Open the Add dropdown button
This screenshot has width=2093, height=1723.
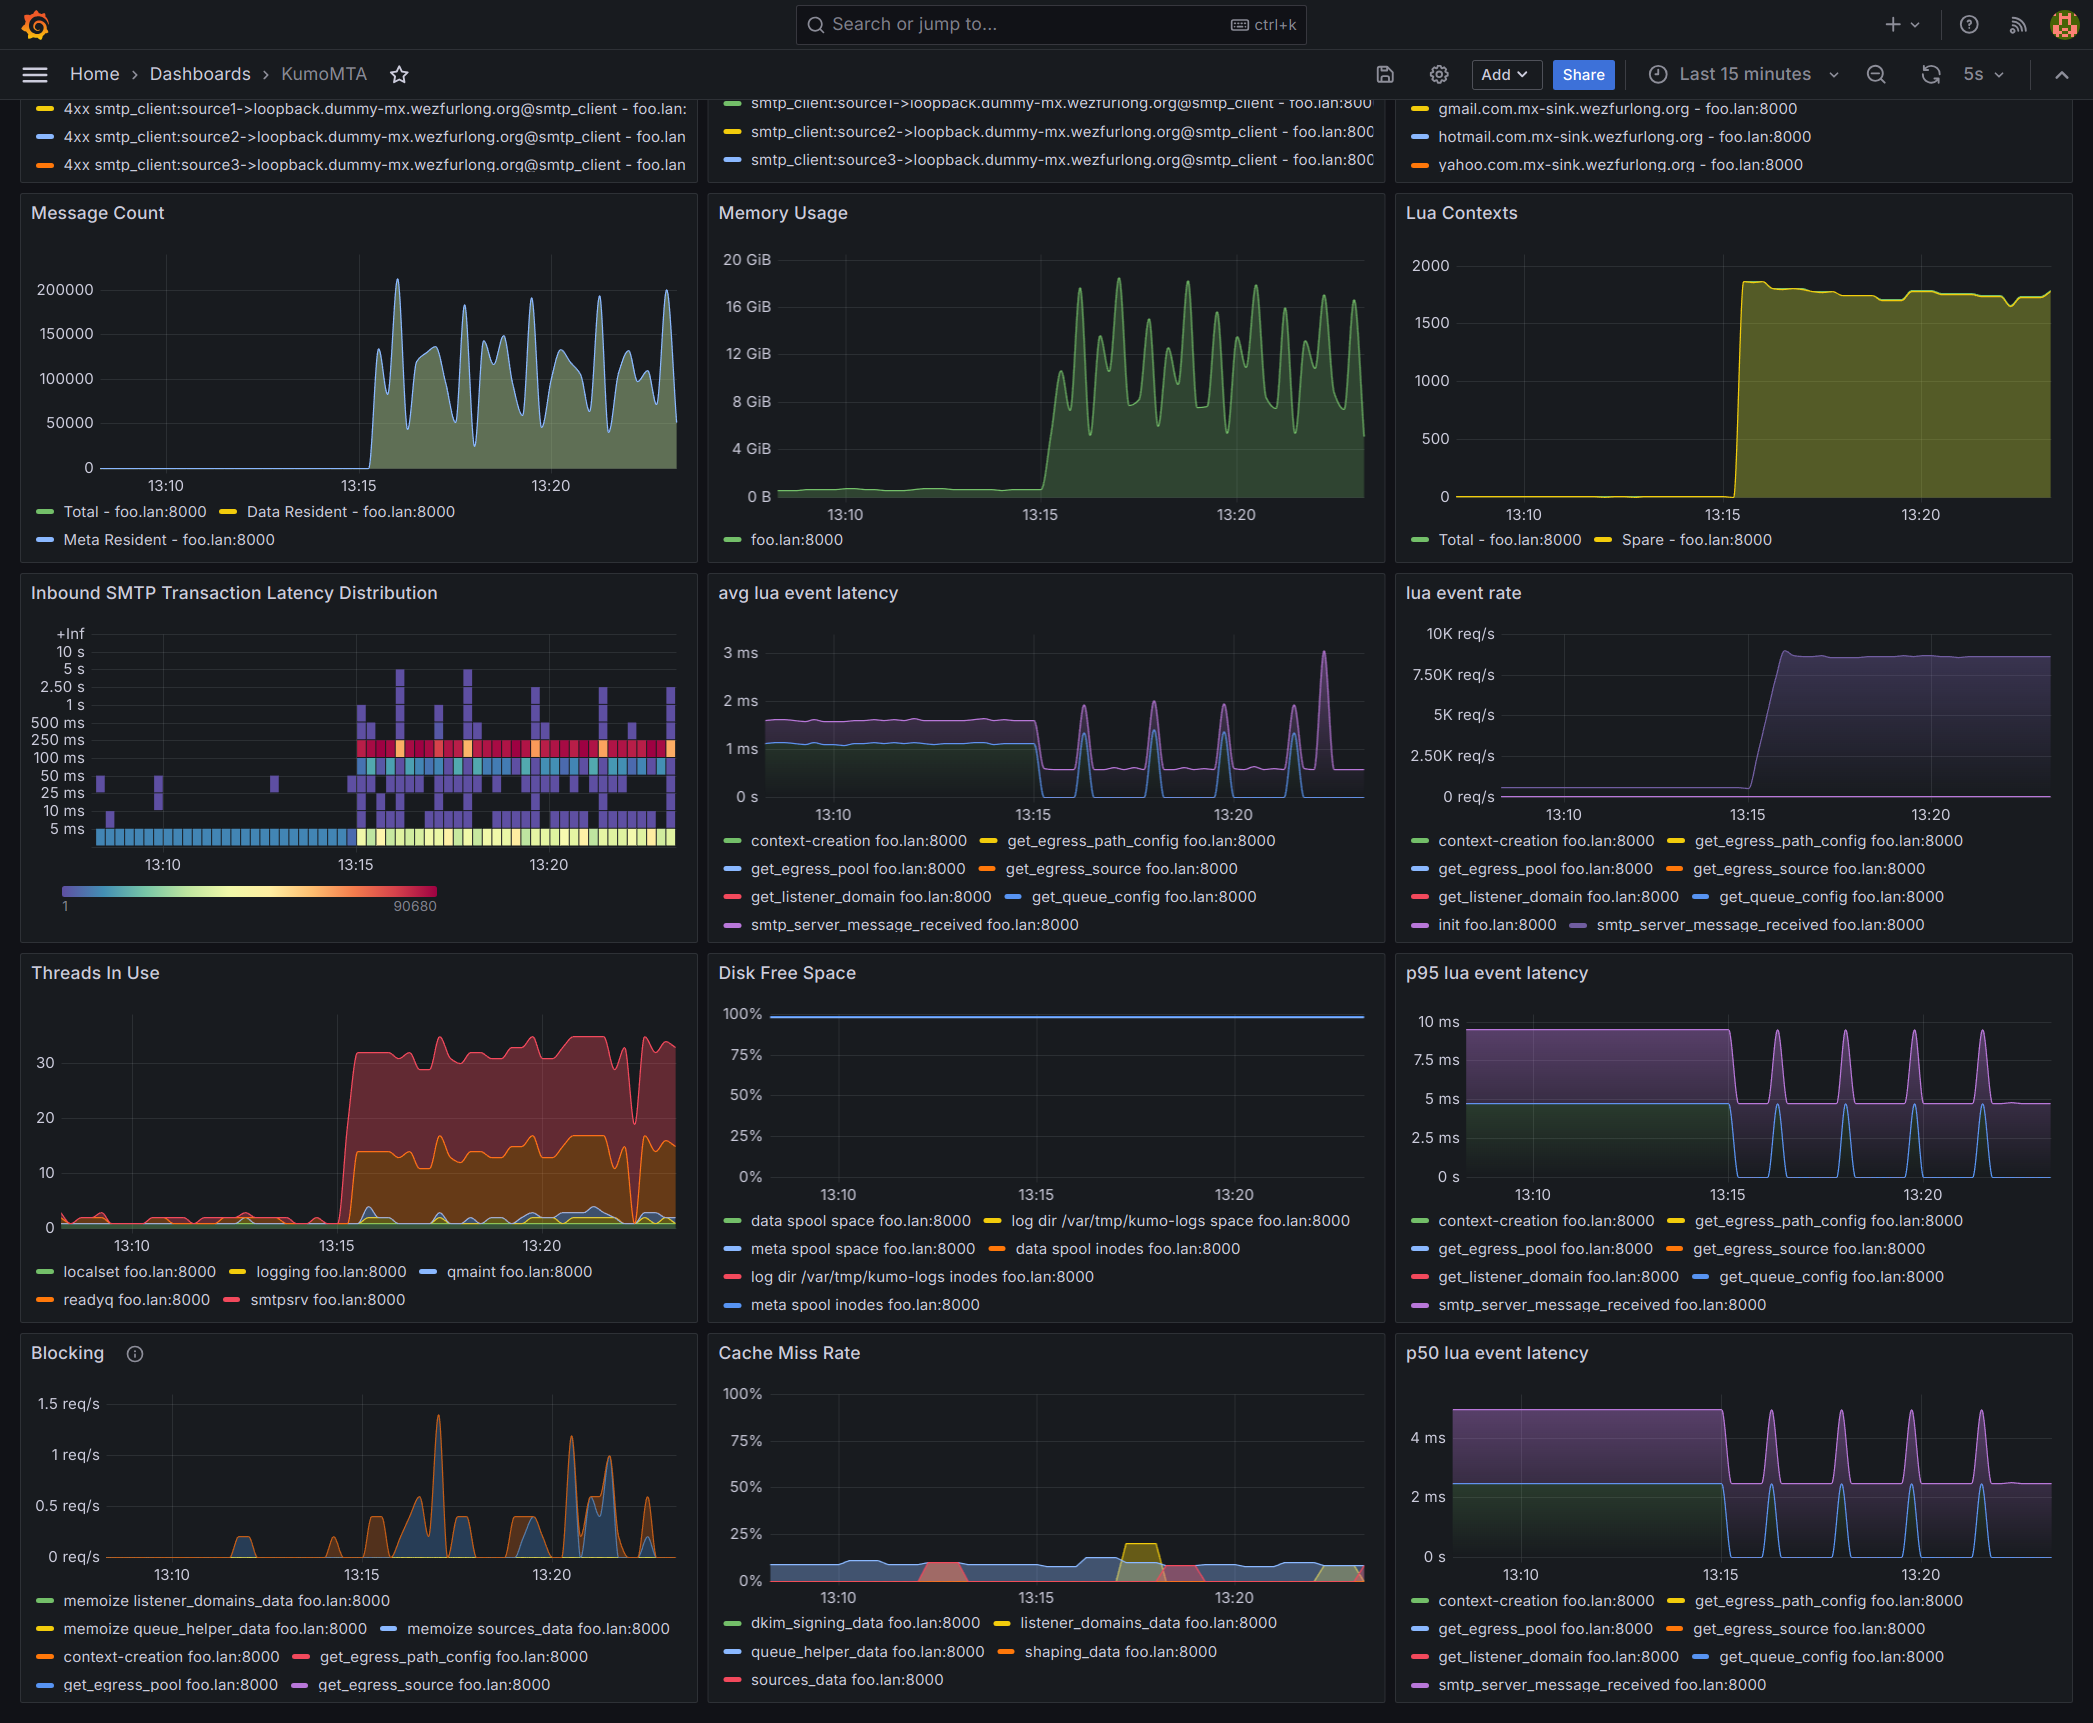coord(1505,75)
